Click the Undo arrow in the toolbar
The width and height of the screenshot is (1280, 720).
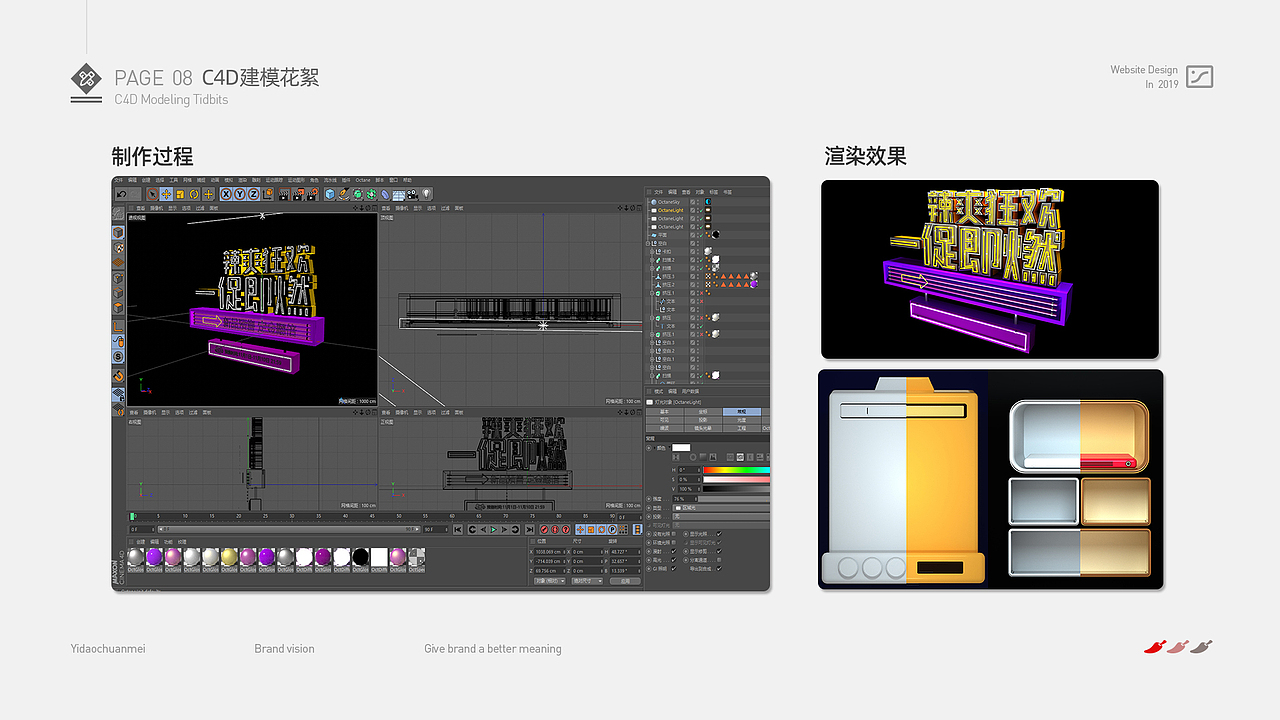[x=122, y=194]
